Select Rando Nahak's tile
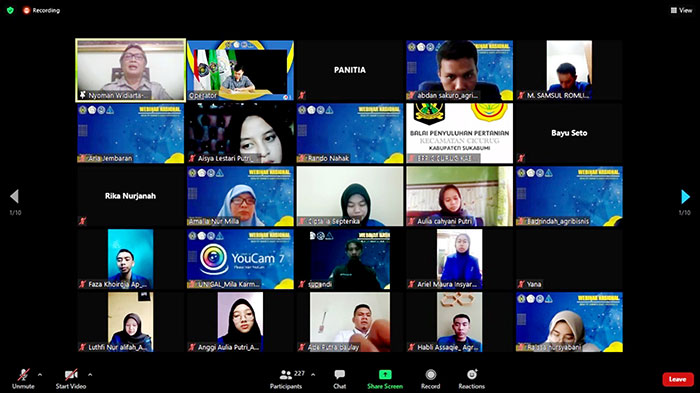Image resolution: width=700 pixels, height=393 pixels. click(350, 133)
